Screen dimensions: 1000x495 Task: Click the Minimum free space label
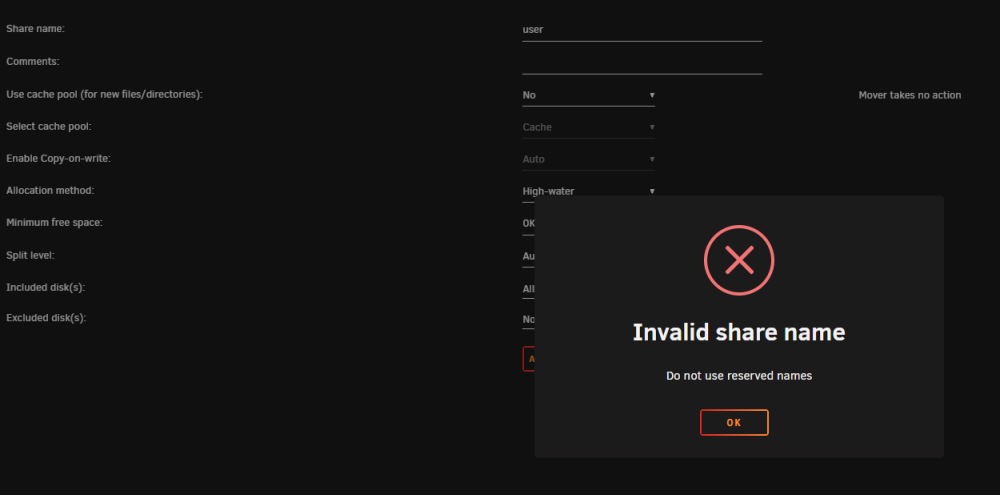pyautogui.click(x=55, y=223)
